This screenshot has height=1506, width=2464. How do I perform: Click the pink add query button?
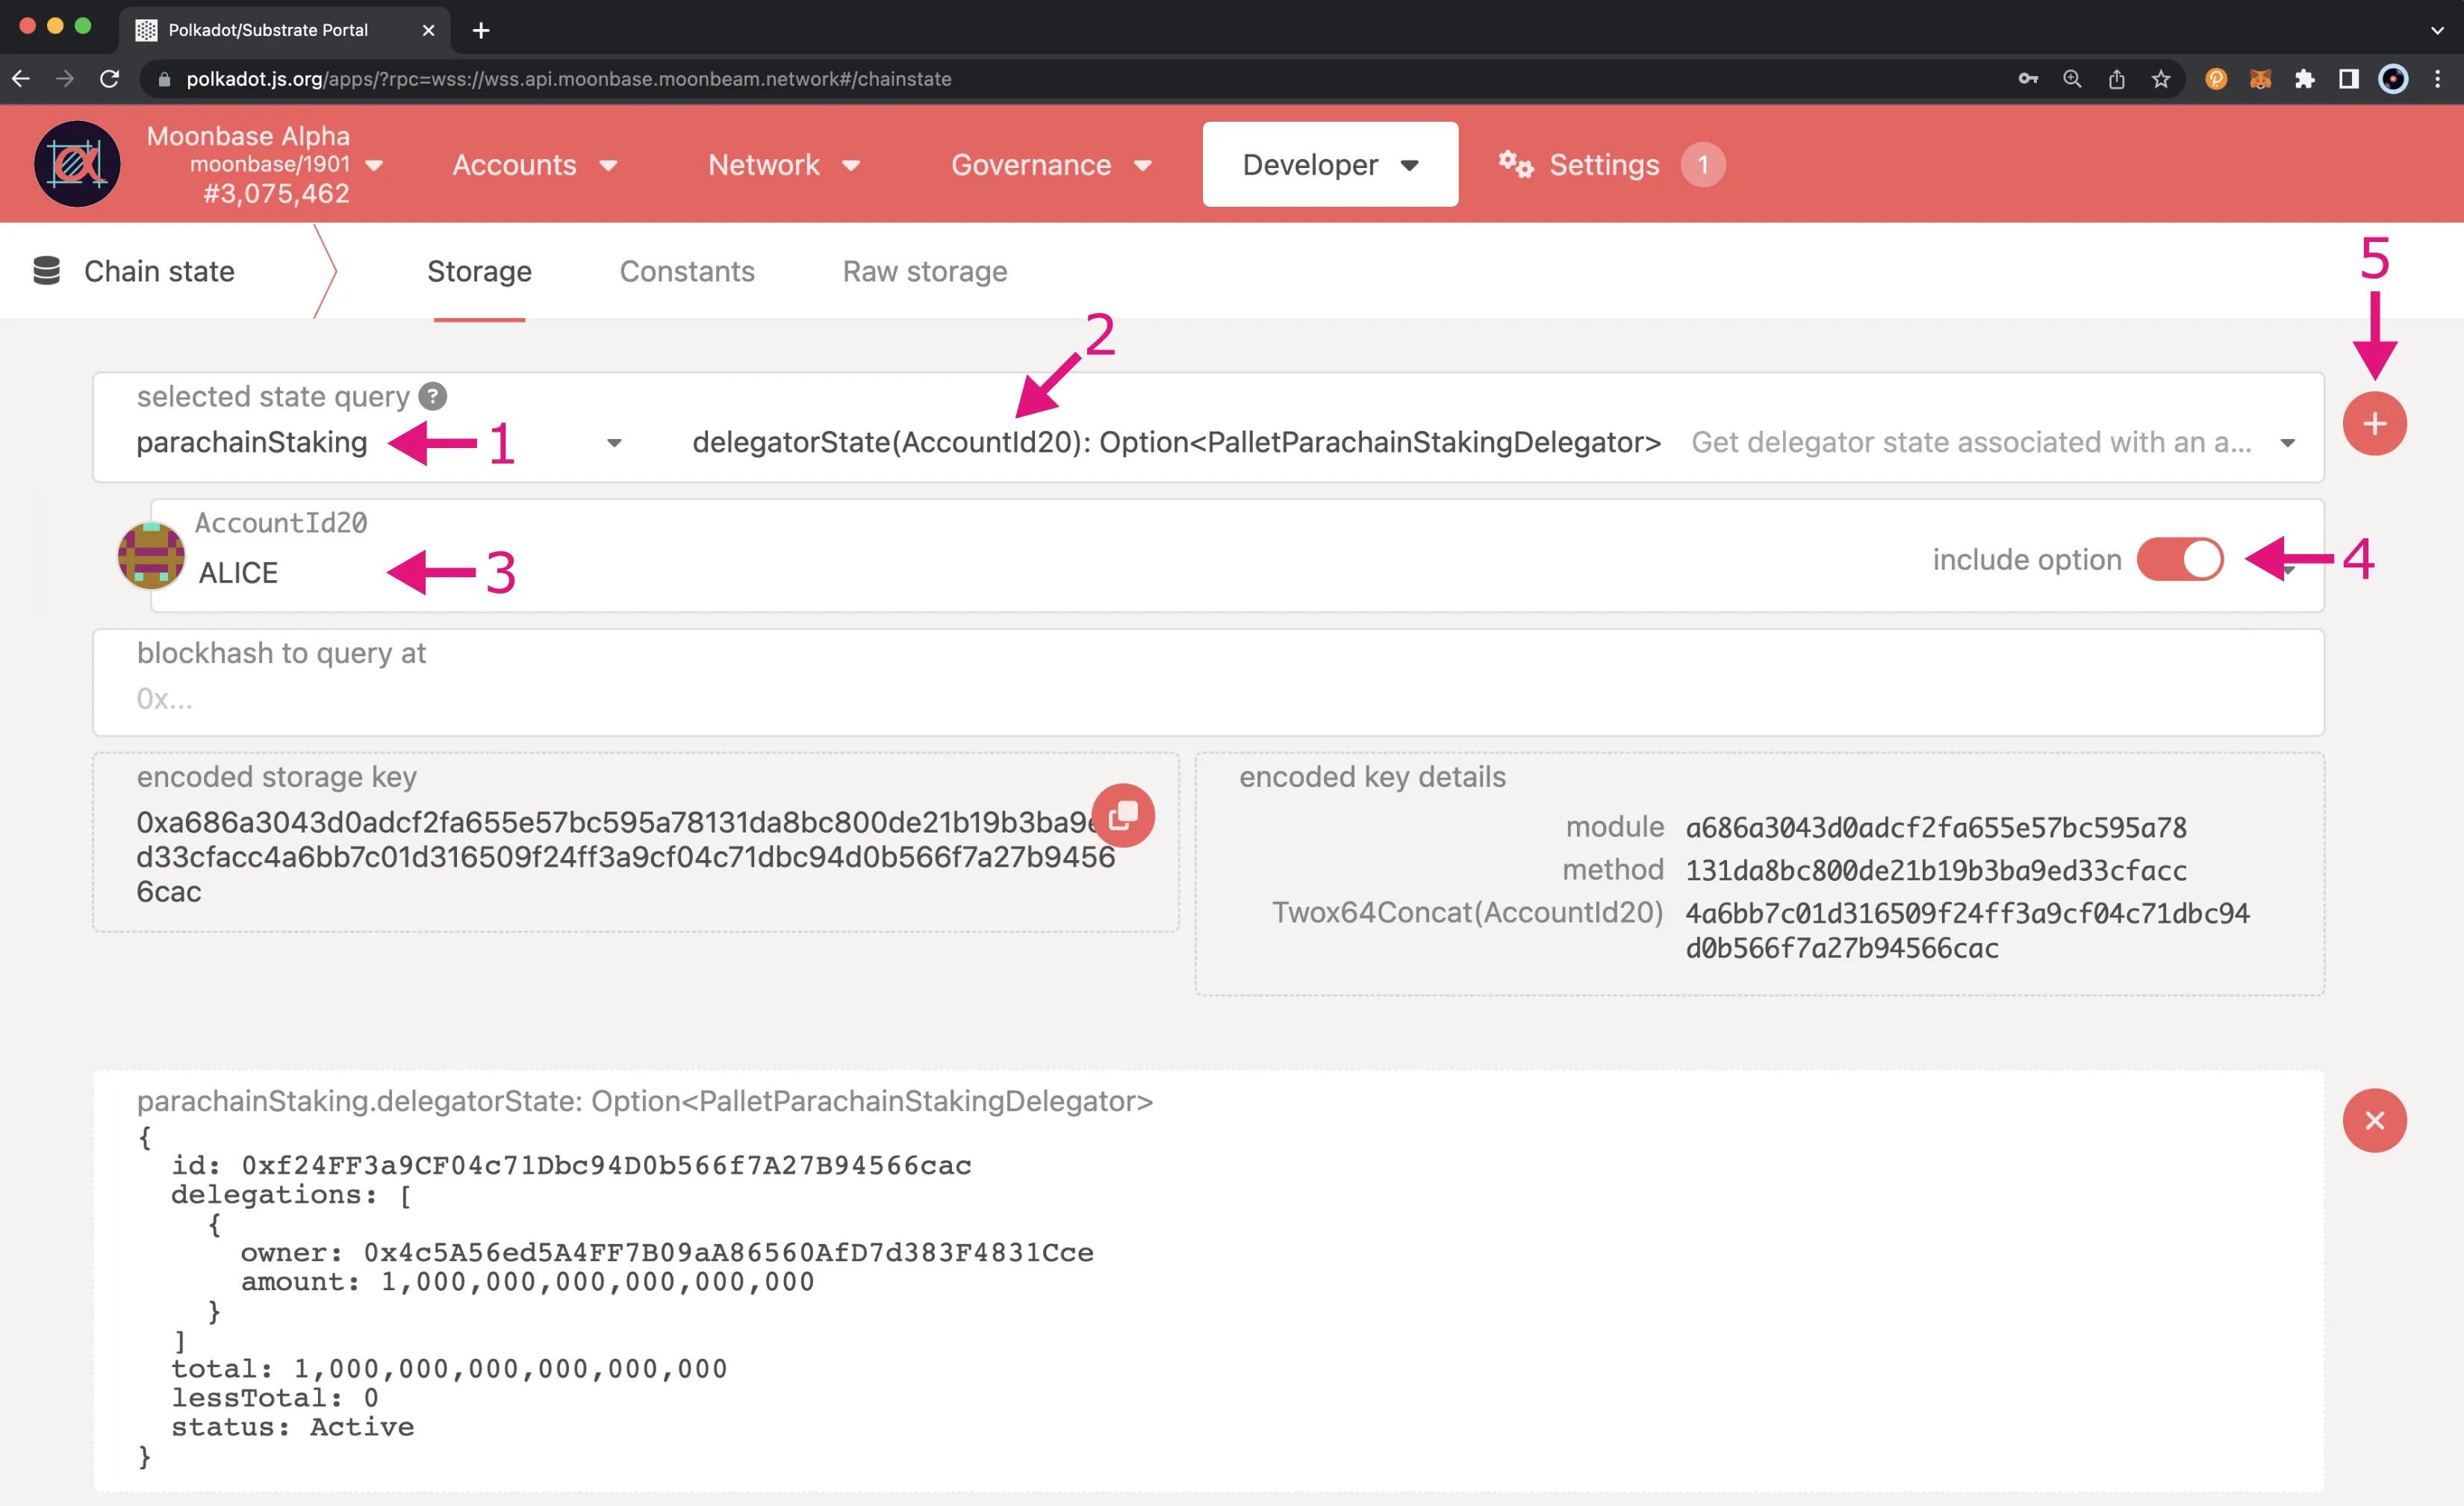(2376, 424)
